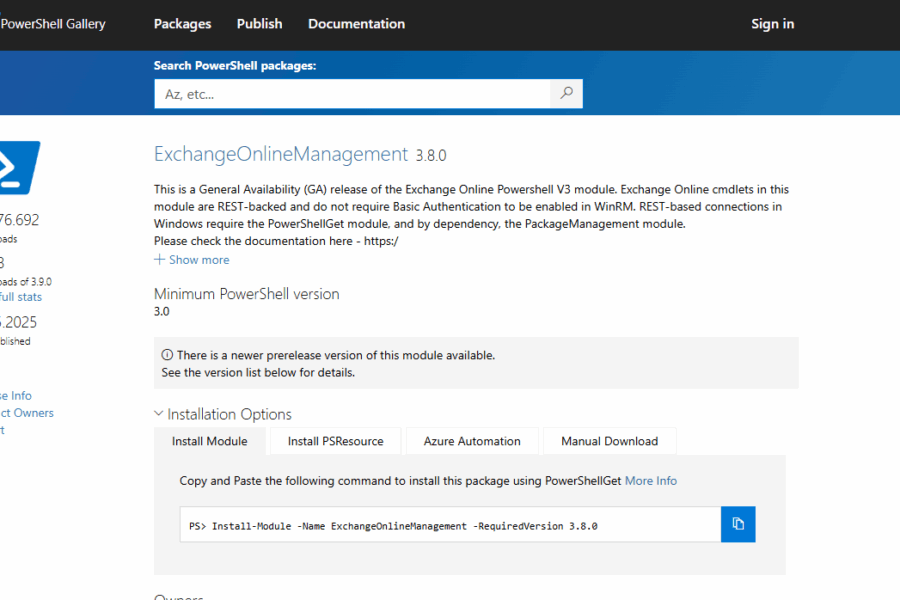The width and height of the screenshot is (900, 600).
Task: Open the full stats link
Action: tap(21, 297)
